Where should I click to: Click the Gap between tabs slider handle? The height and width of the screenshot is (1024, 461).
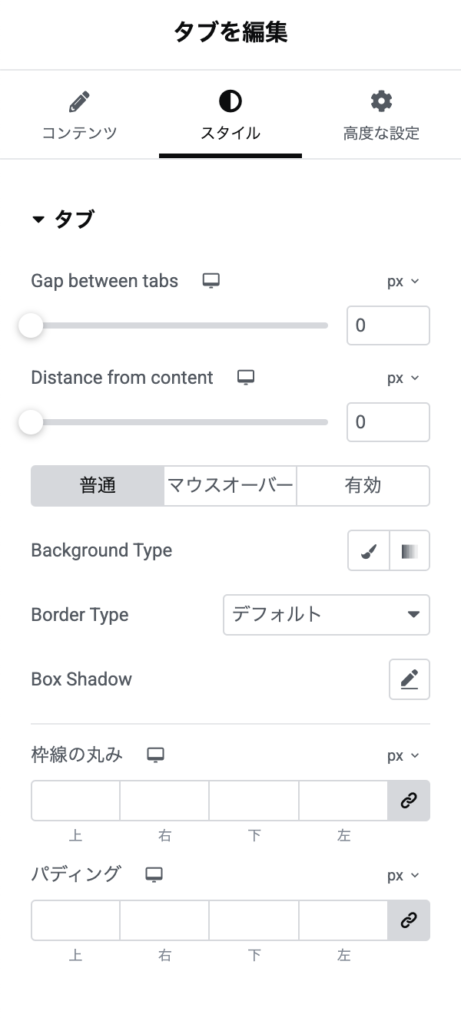30,325
